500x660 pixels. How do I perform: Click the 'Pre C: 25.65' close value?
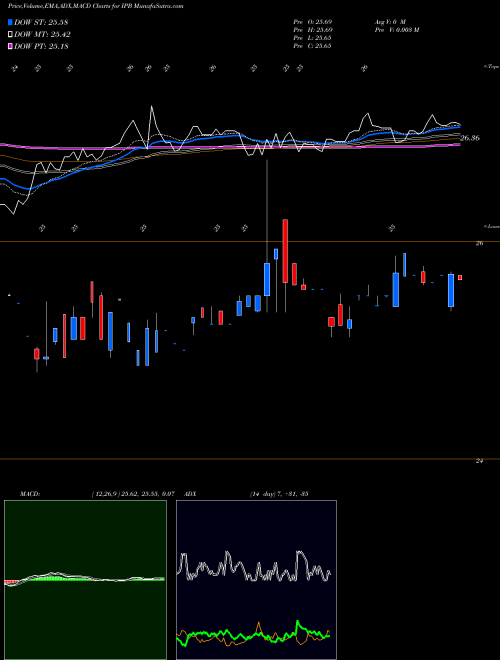pyautogui.click(x=313, y=46)
